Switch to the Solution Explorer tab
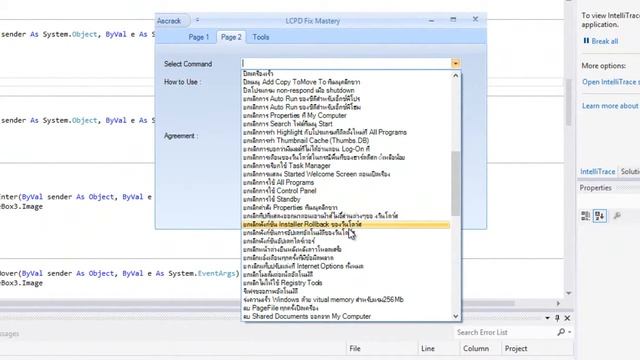Screen dimensions: 640x360 [630, 172]
